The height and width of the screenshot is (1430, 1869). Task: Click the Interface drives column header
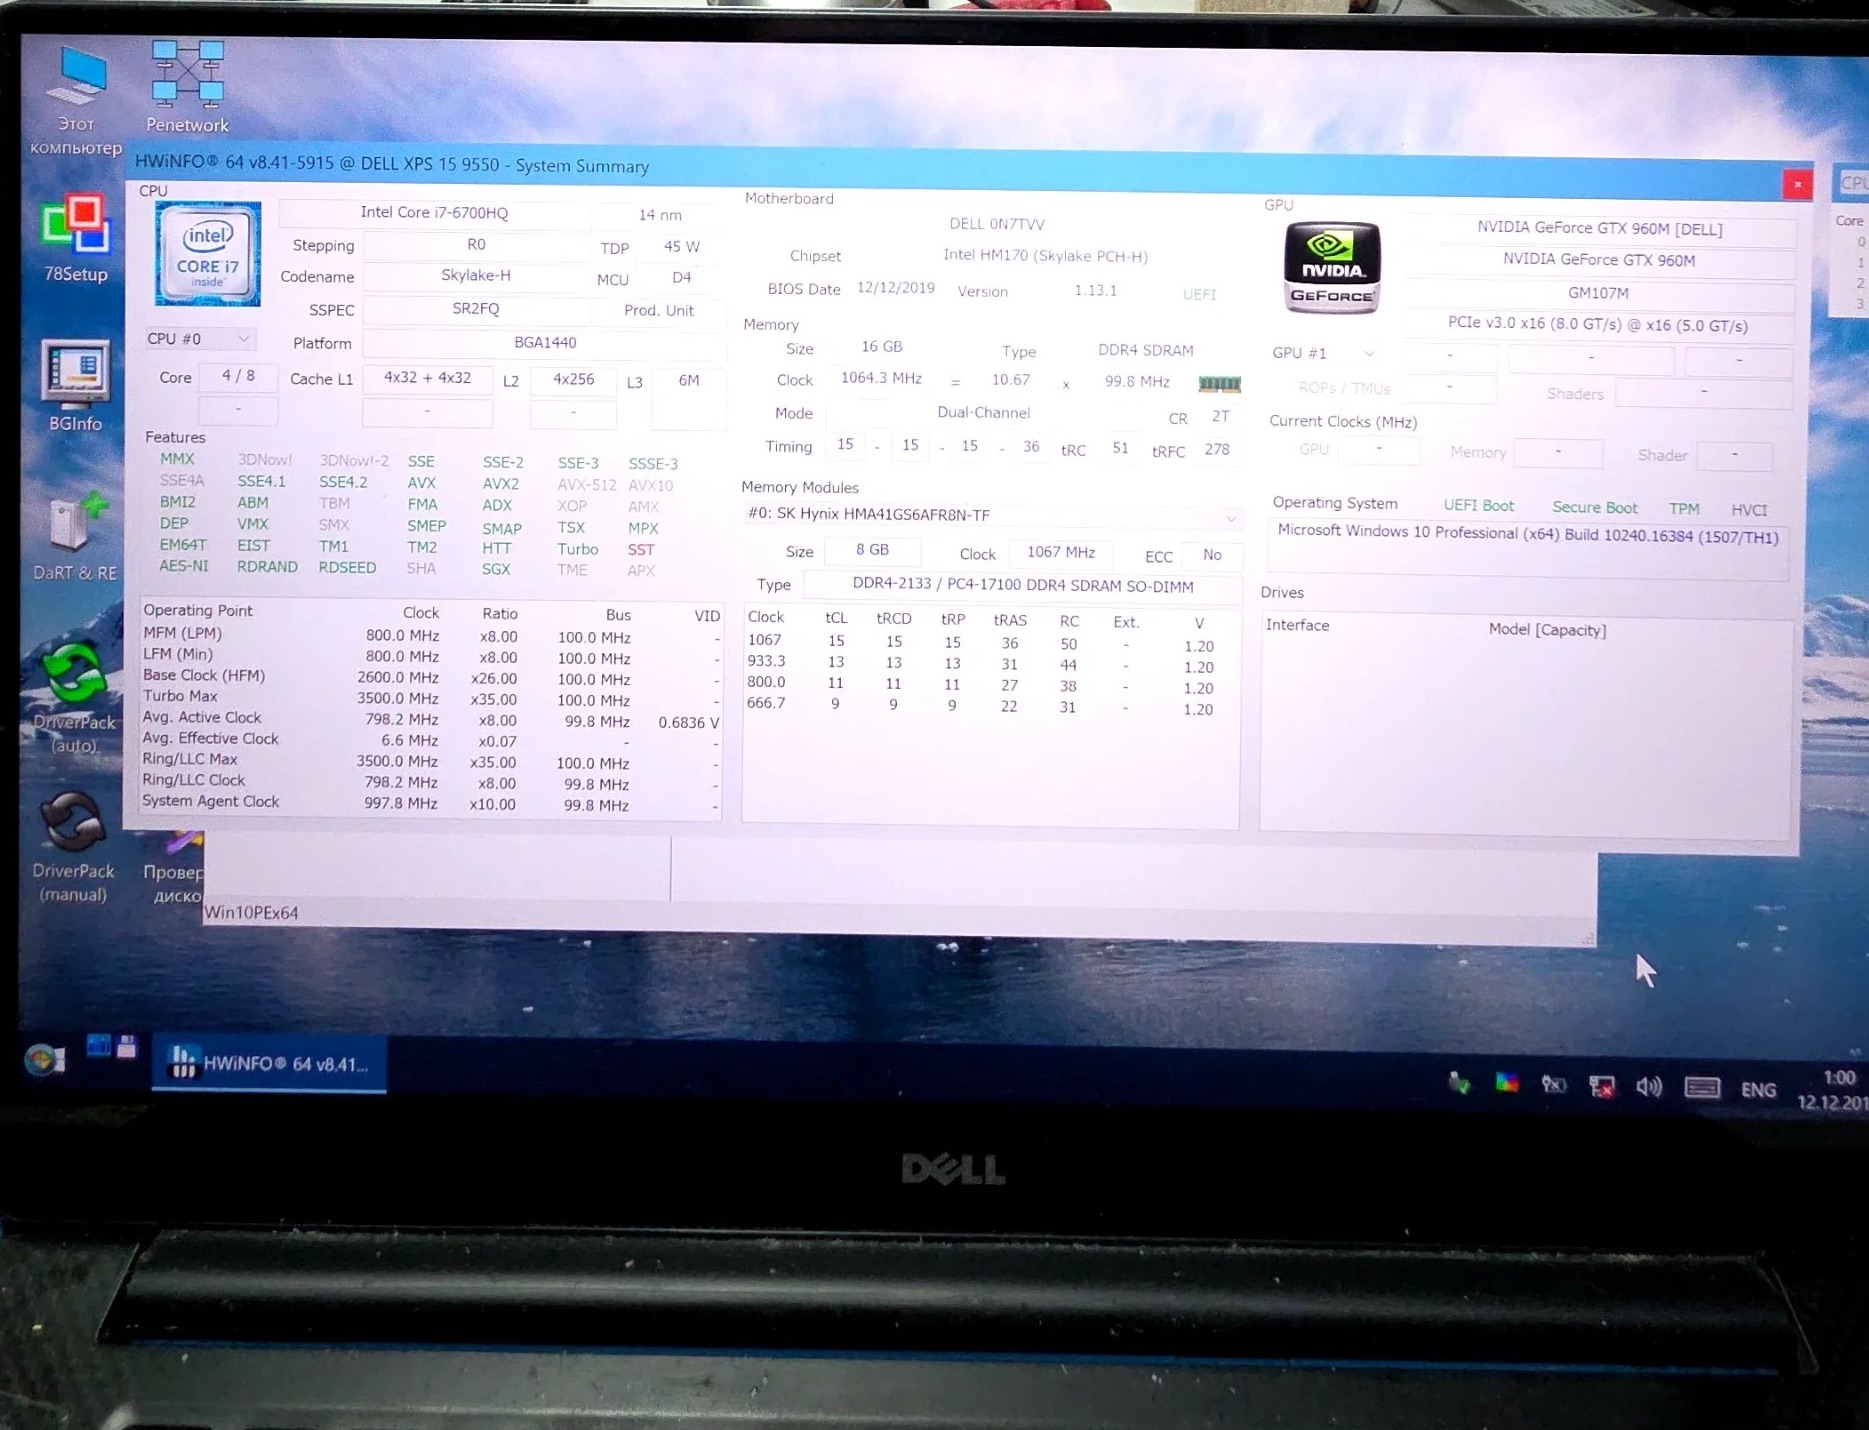pyautogui.click(x=1297, y=625)
